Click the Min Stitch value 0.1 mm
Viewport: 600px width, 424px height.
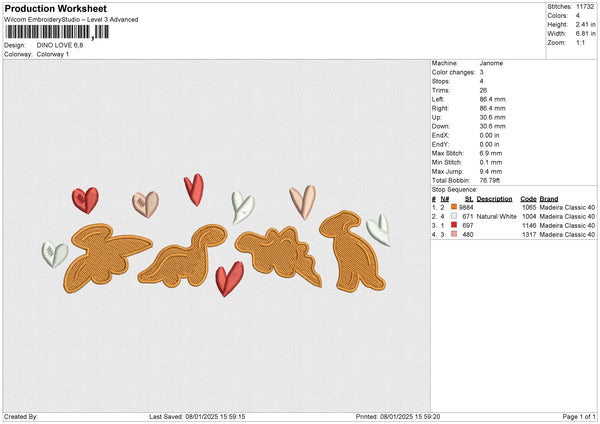(491, 162)
